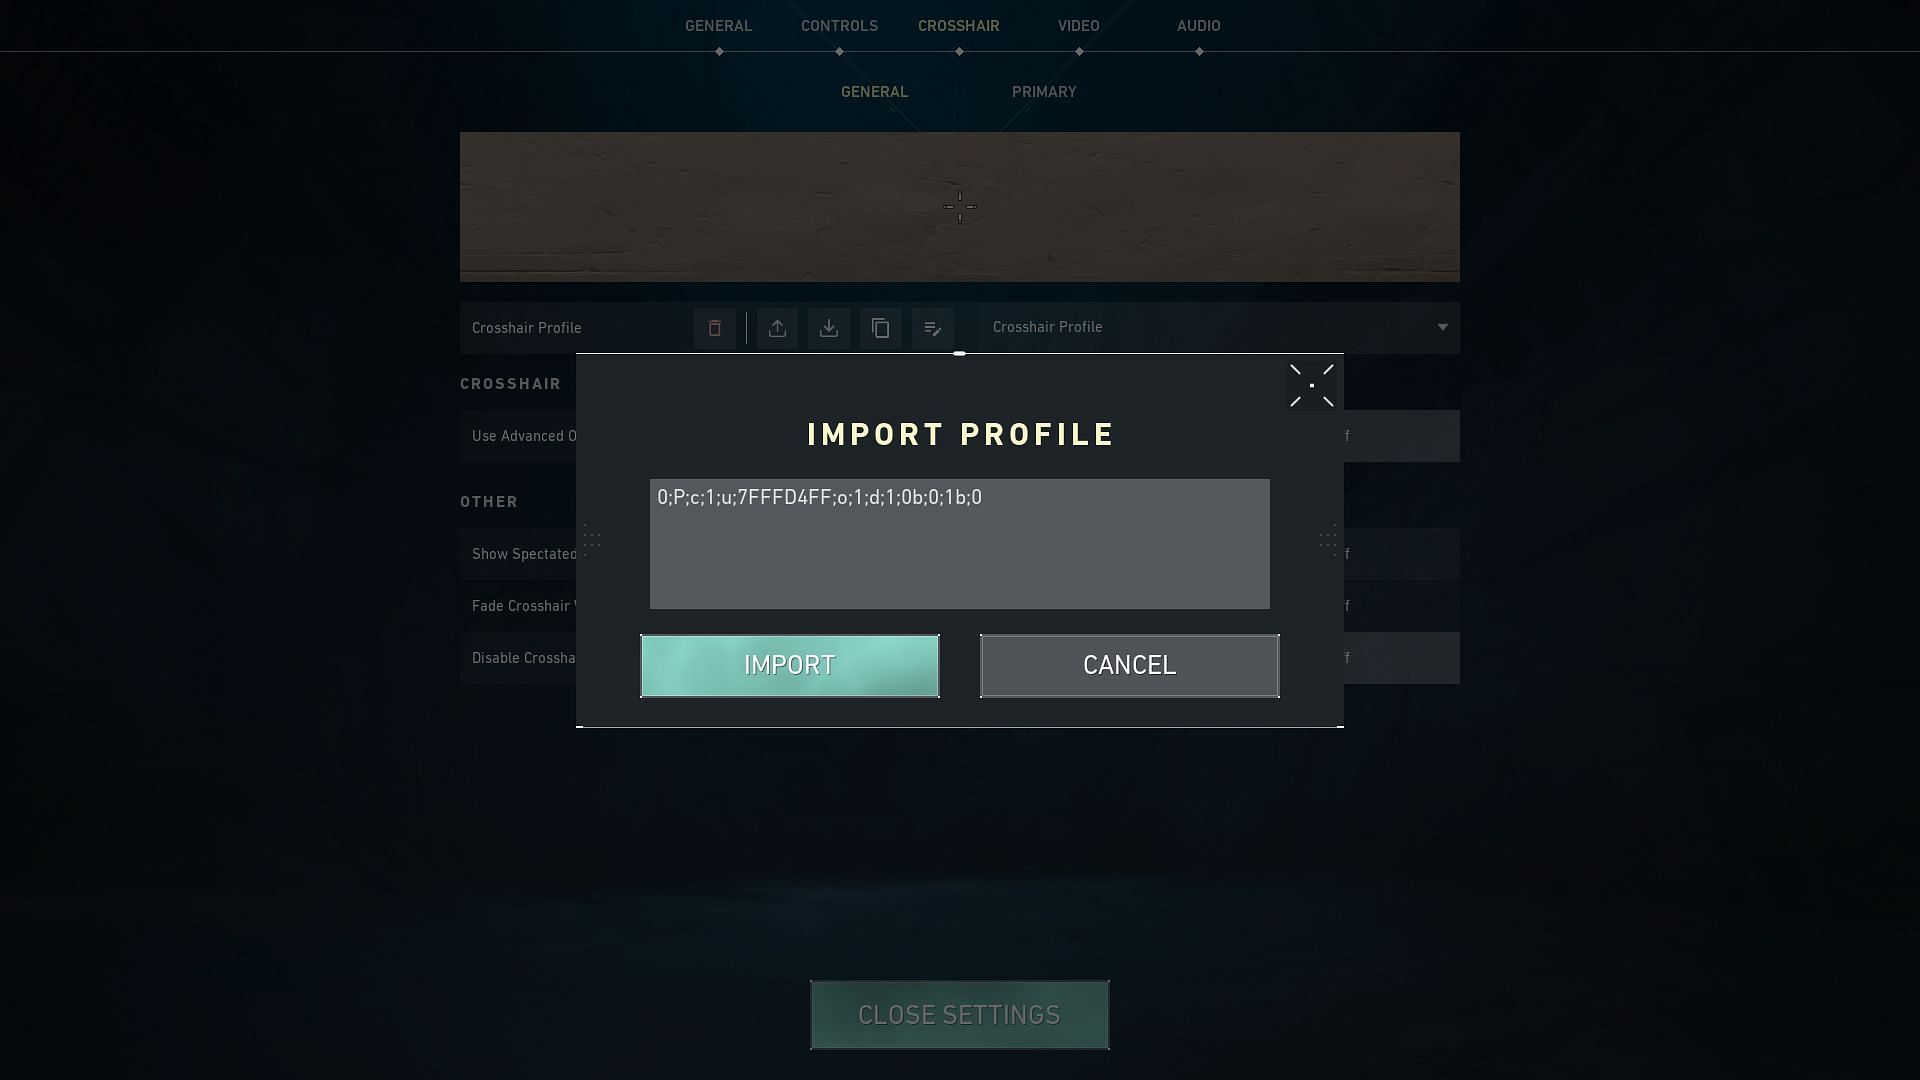Click the import crosshair profile icon
1920x1080 pixels.
click(828, 327)
